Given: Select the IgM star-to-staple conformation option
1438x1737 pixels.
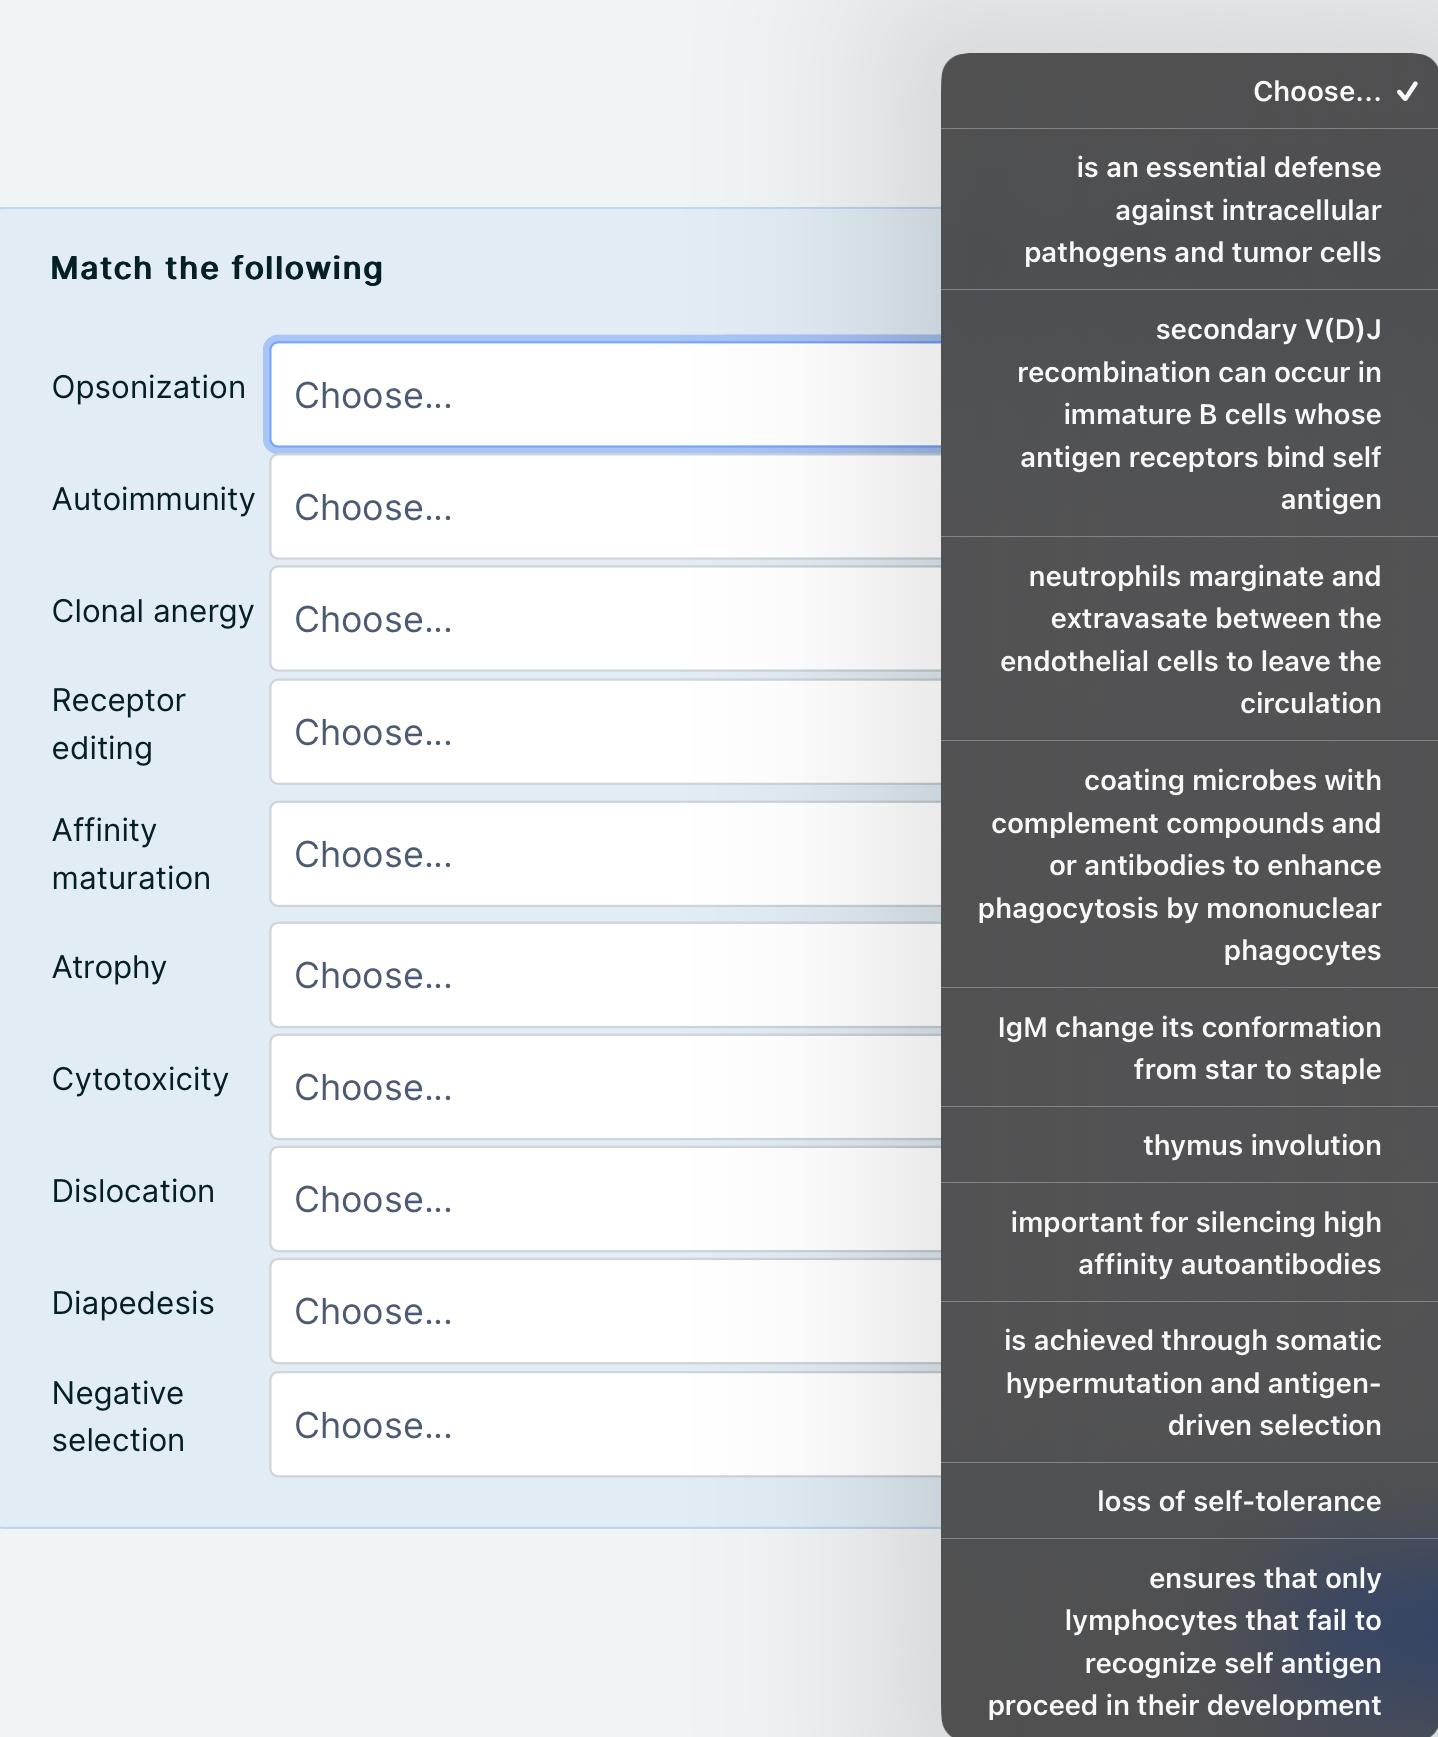Looking at the screenshot, I should tap(1190, 1048).
